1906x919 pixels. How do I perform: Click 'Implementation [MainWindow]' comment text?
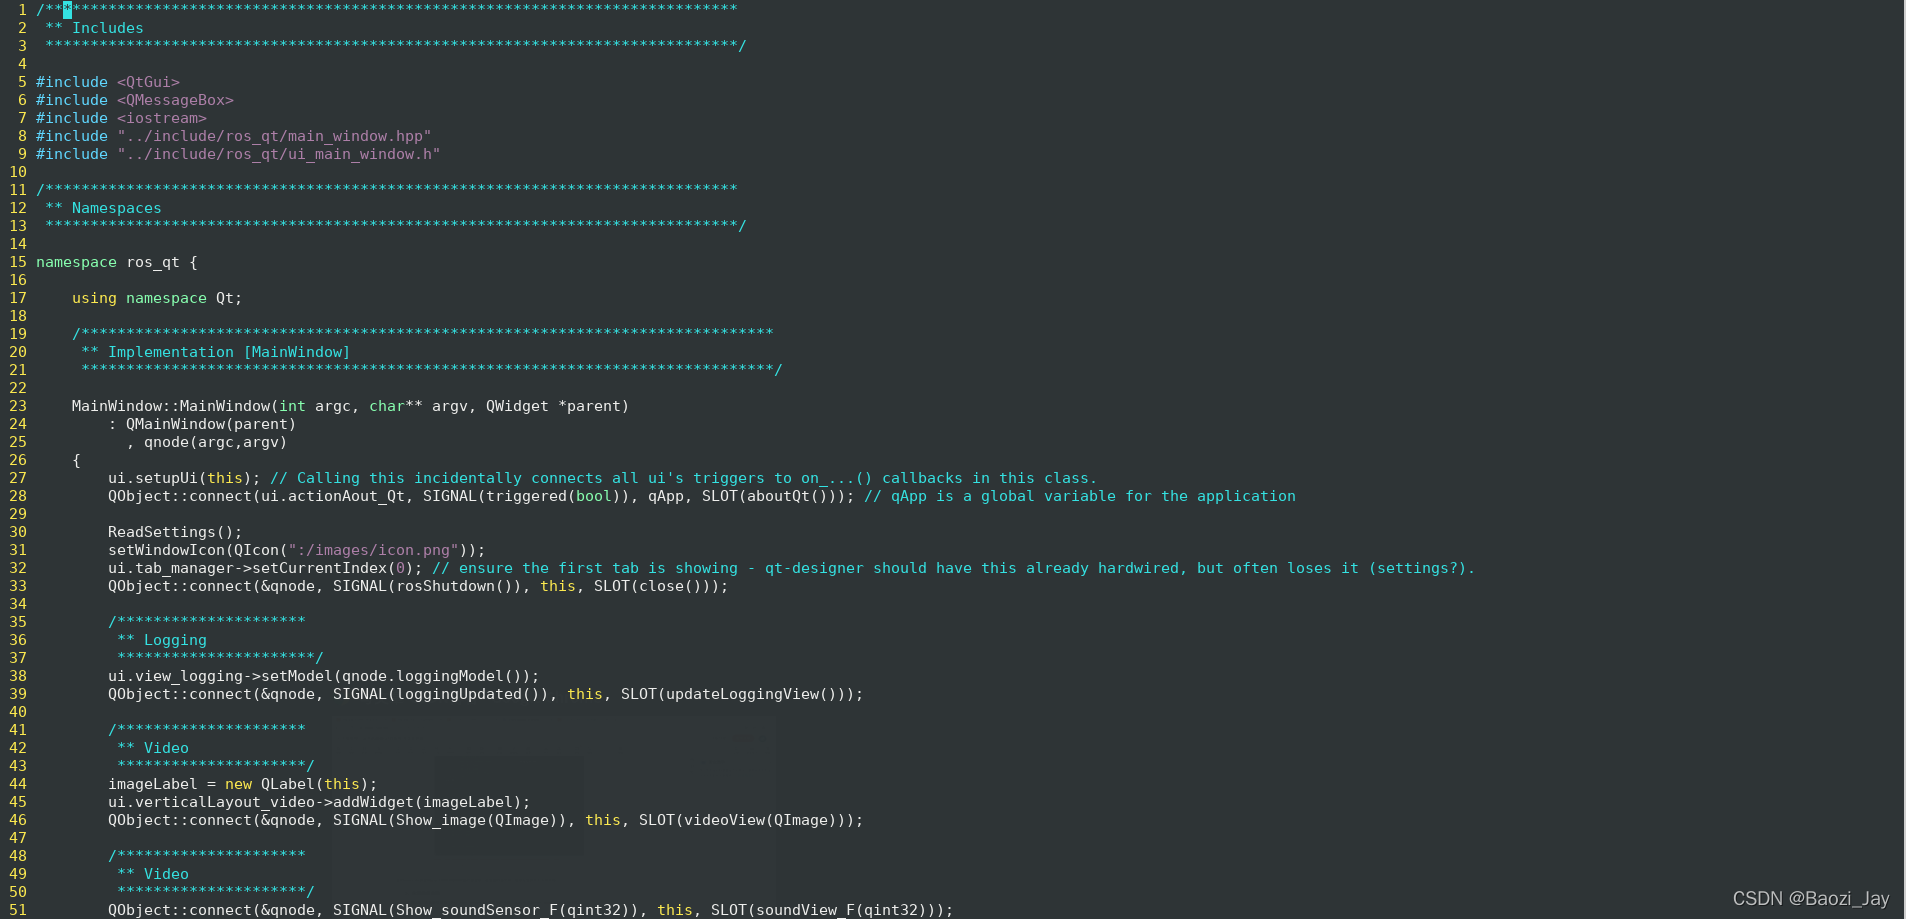pyautogui.click(x=229, y=352)
